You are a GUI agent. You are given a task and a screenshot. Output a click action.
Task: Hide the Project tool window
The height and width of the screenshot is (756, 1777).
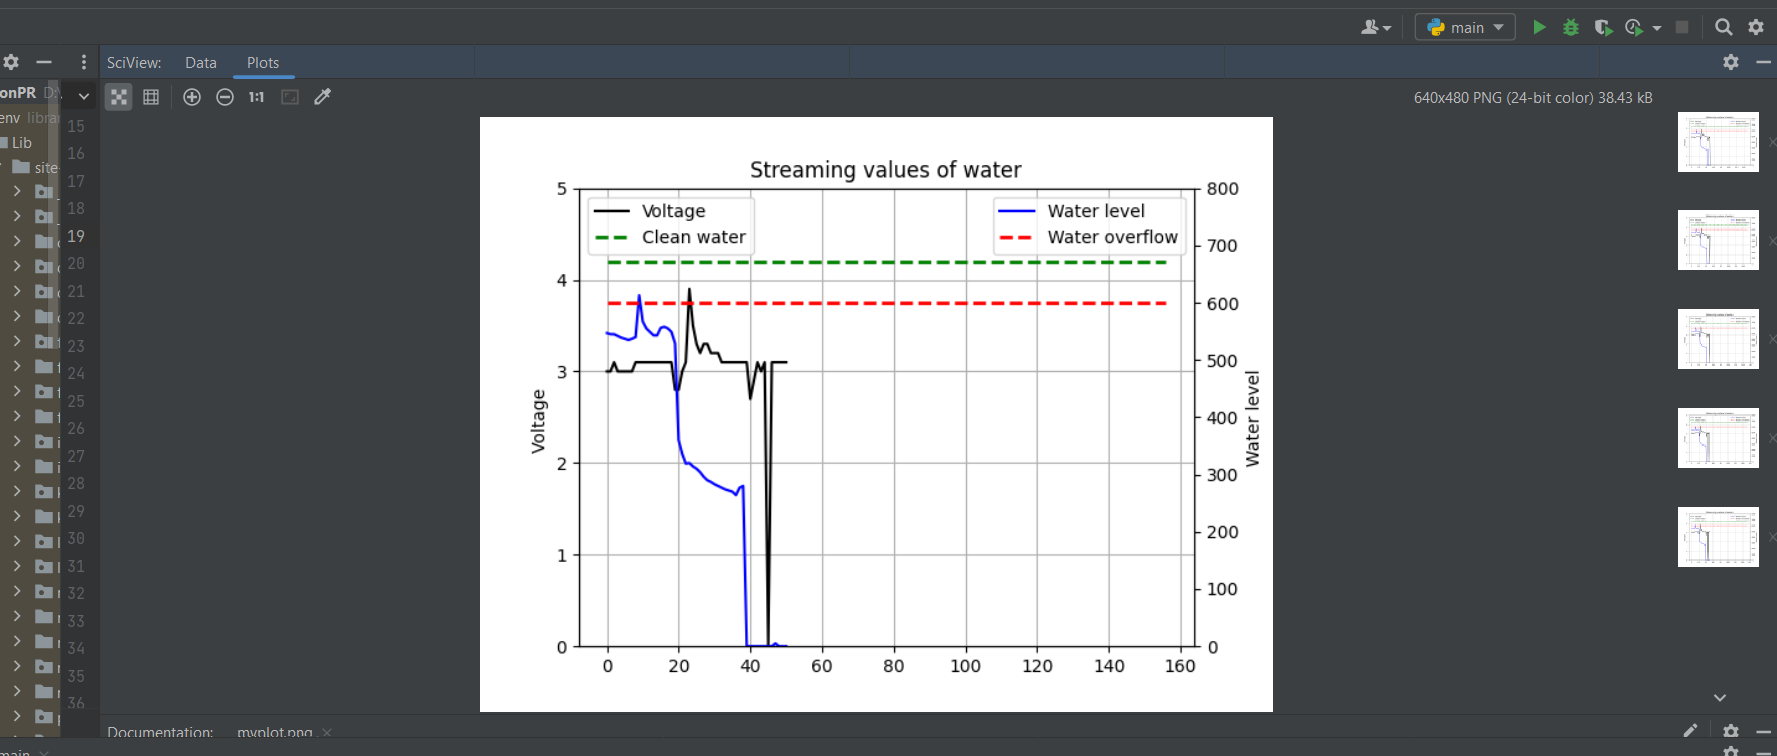44,62
